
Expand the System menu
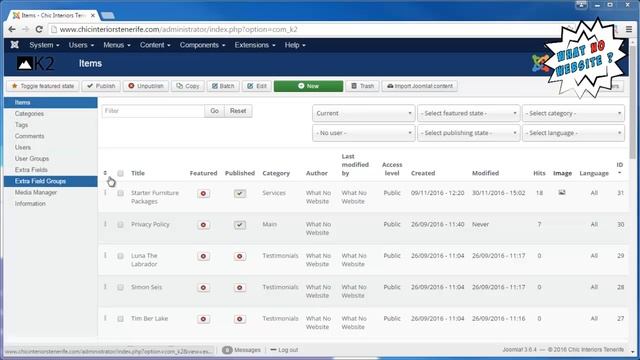coord(44,45)
